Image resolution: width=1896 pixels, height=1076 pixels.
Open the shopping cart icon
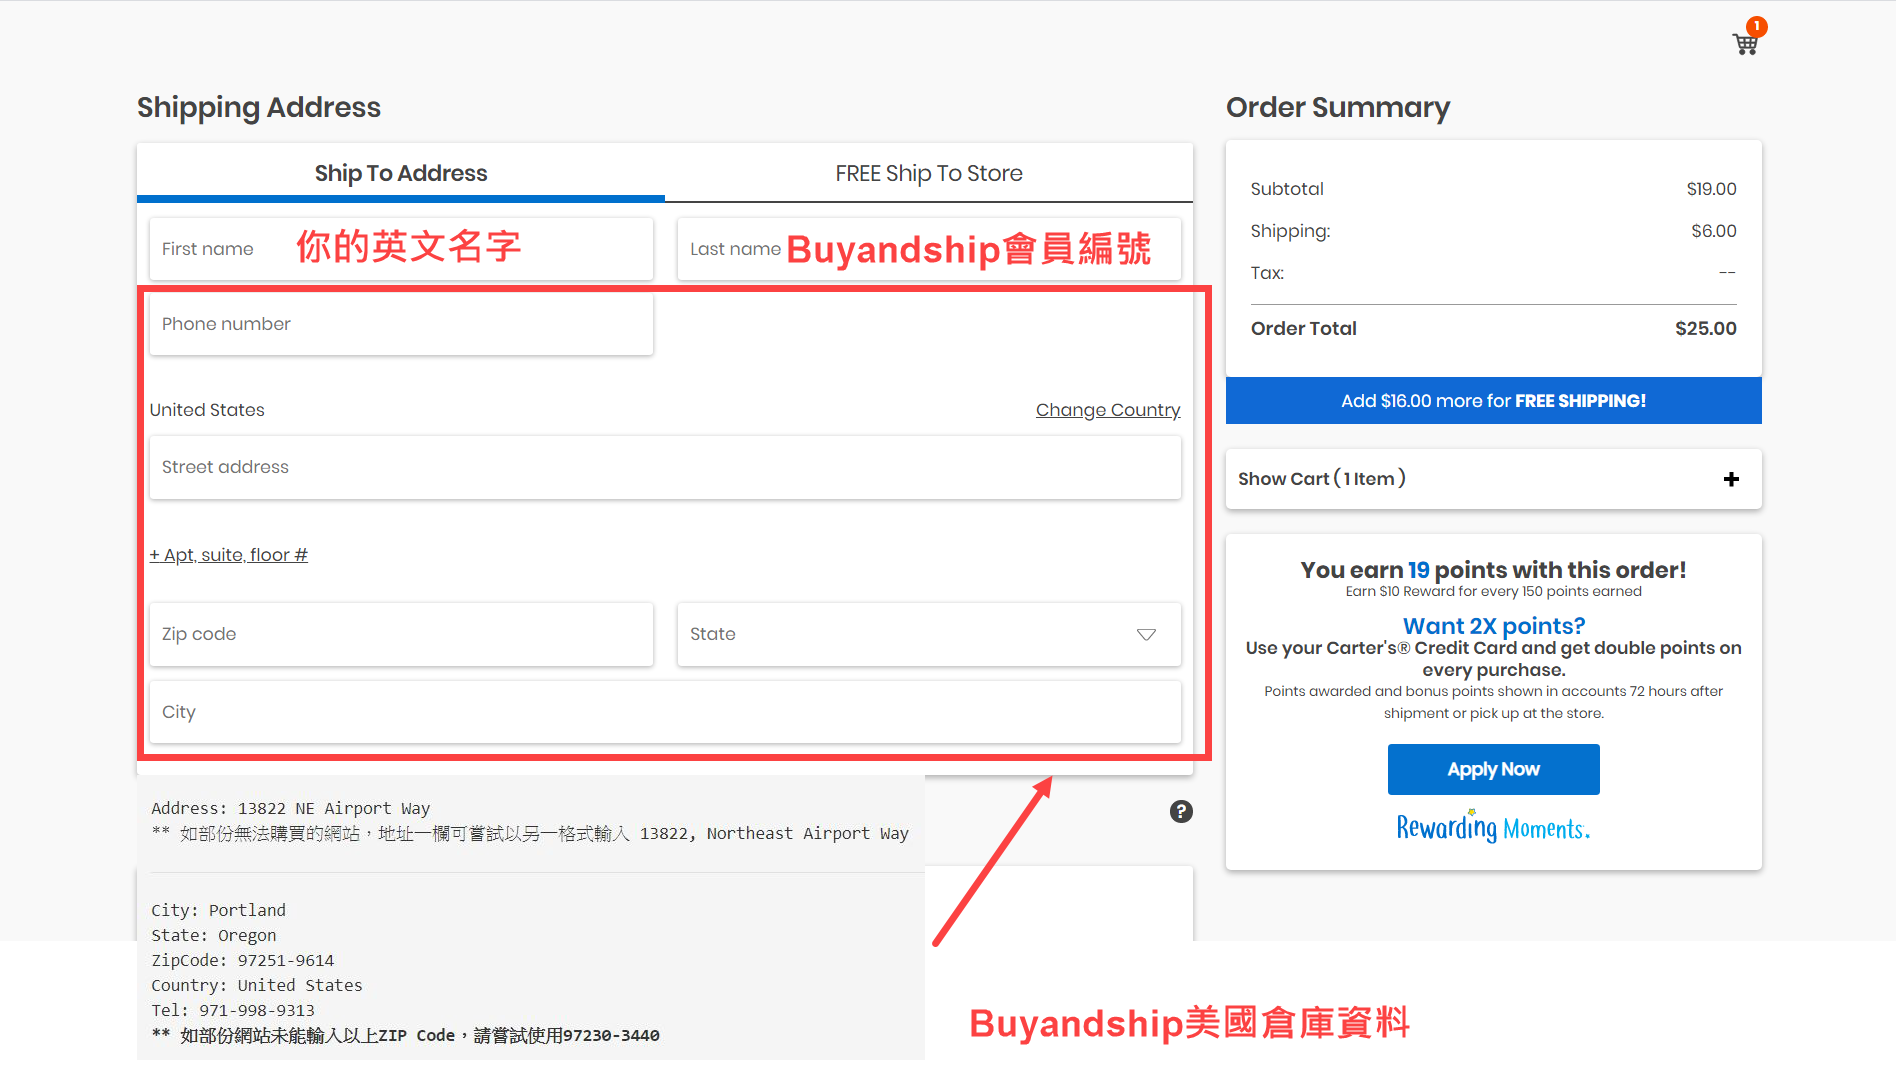tap(1745, 44)
